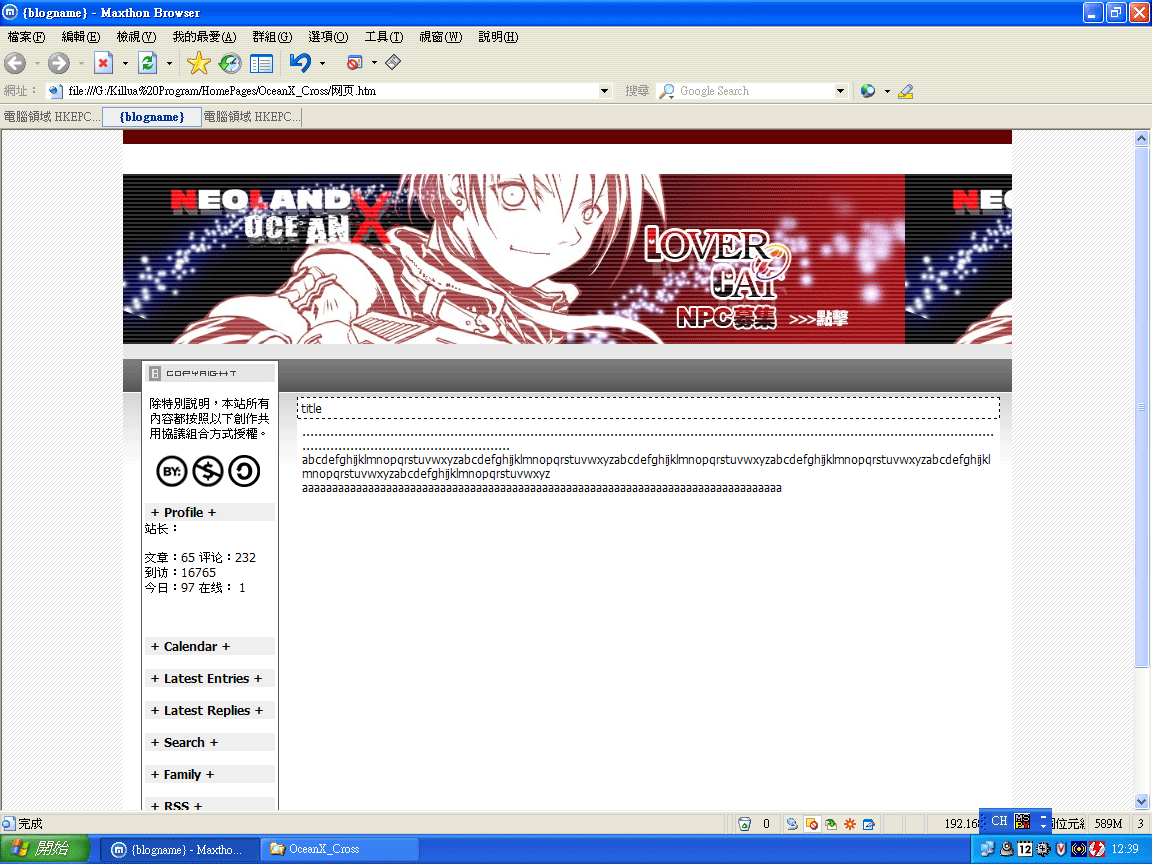Open Favorites with the yellow star icon
Screen dimensions: 1152x864
click(x=198, y=63)
